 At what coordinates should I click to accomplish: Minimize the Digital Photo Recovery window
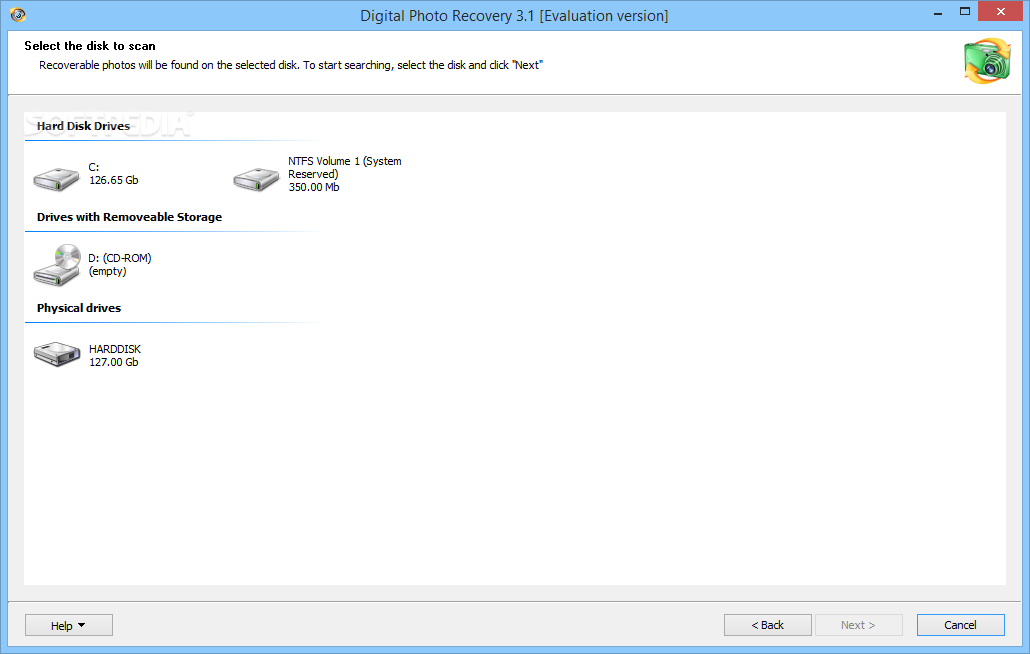(x=938, y=12)
